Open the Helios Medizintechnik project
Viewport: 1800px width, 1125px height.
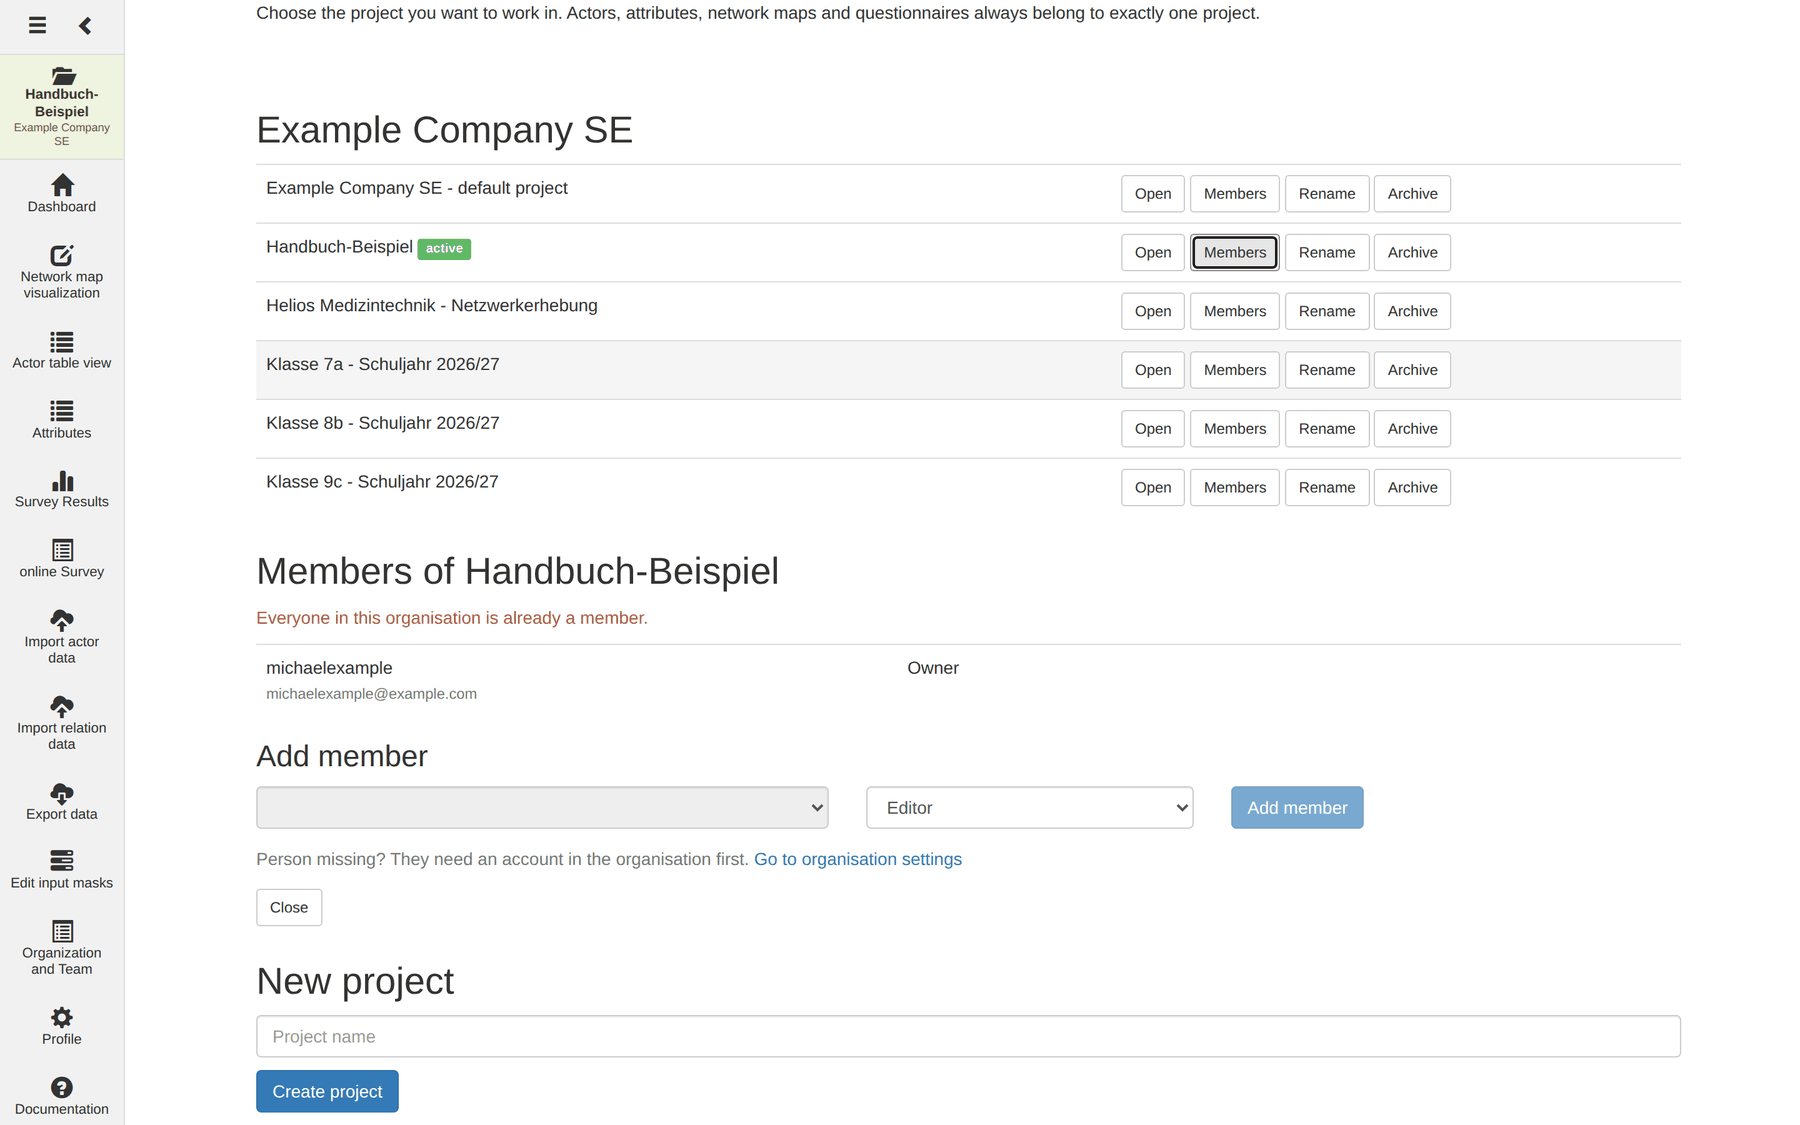(x=1153, y=312)
